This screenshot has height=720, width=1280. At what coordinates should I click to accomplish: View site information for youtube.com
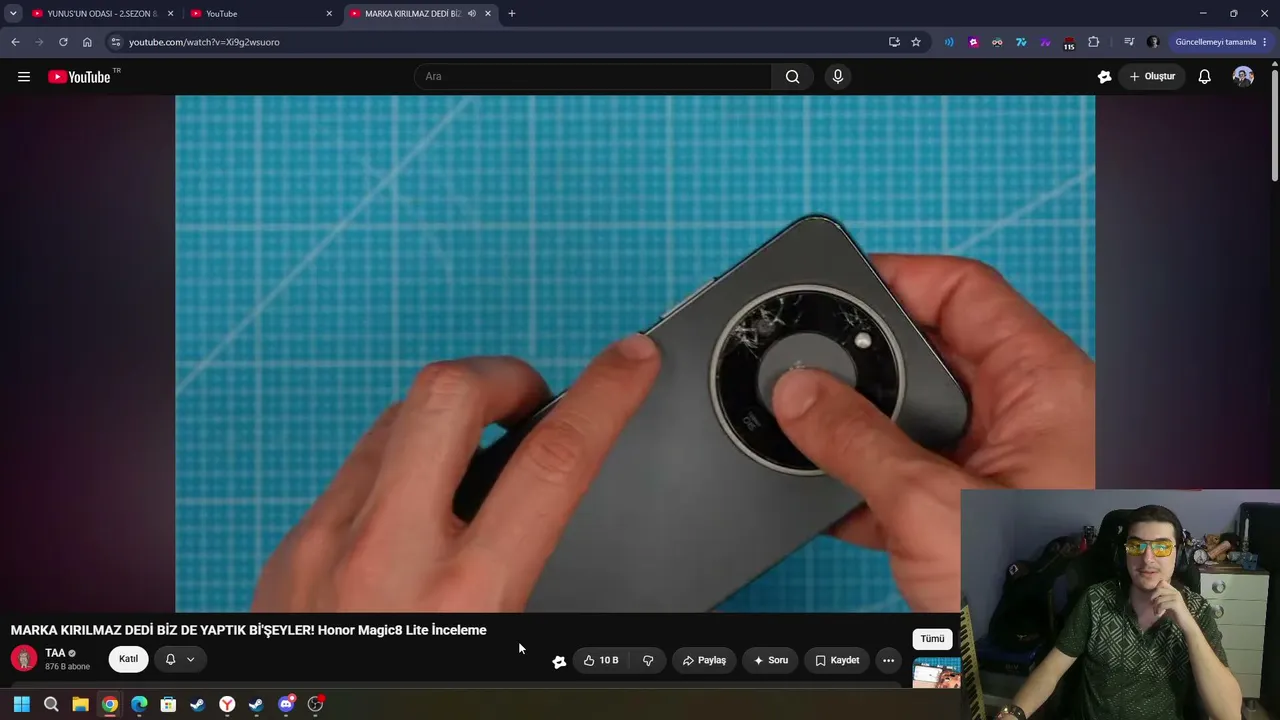pos(116,42)
